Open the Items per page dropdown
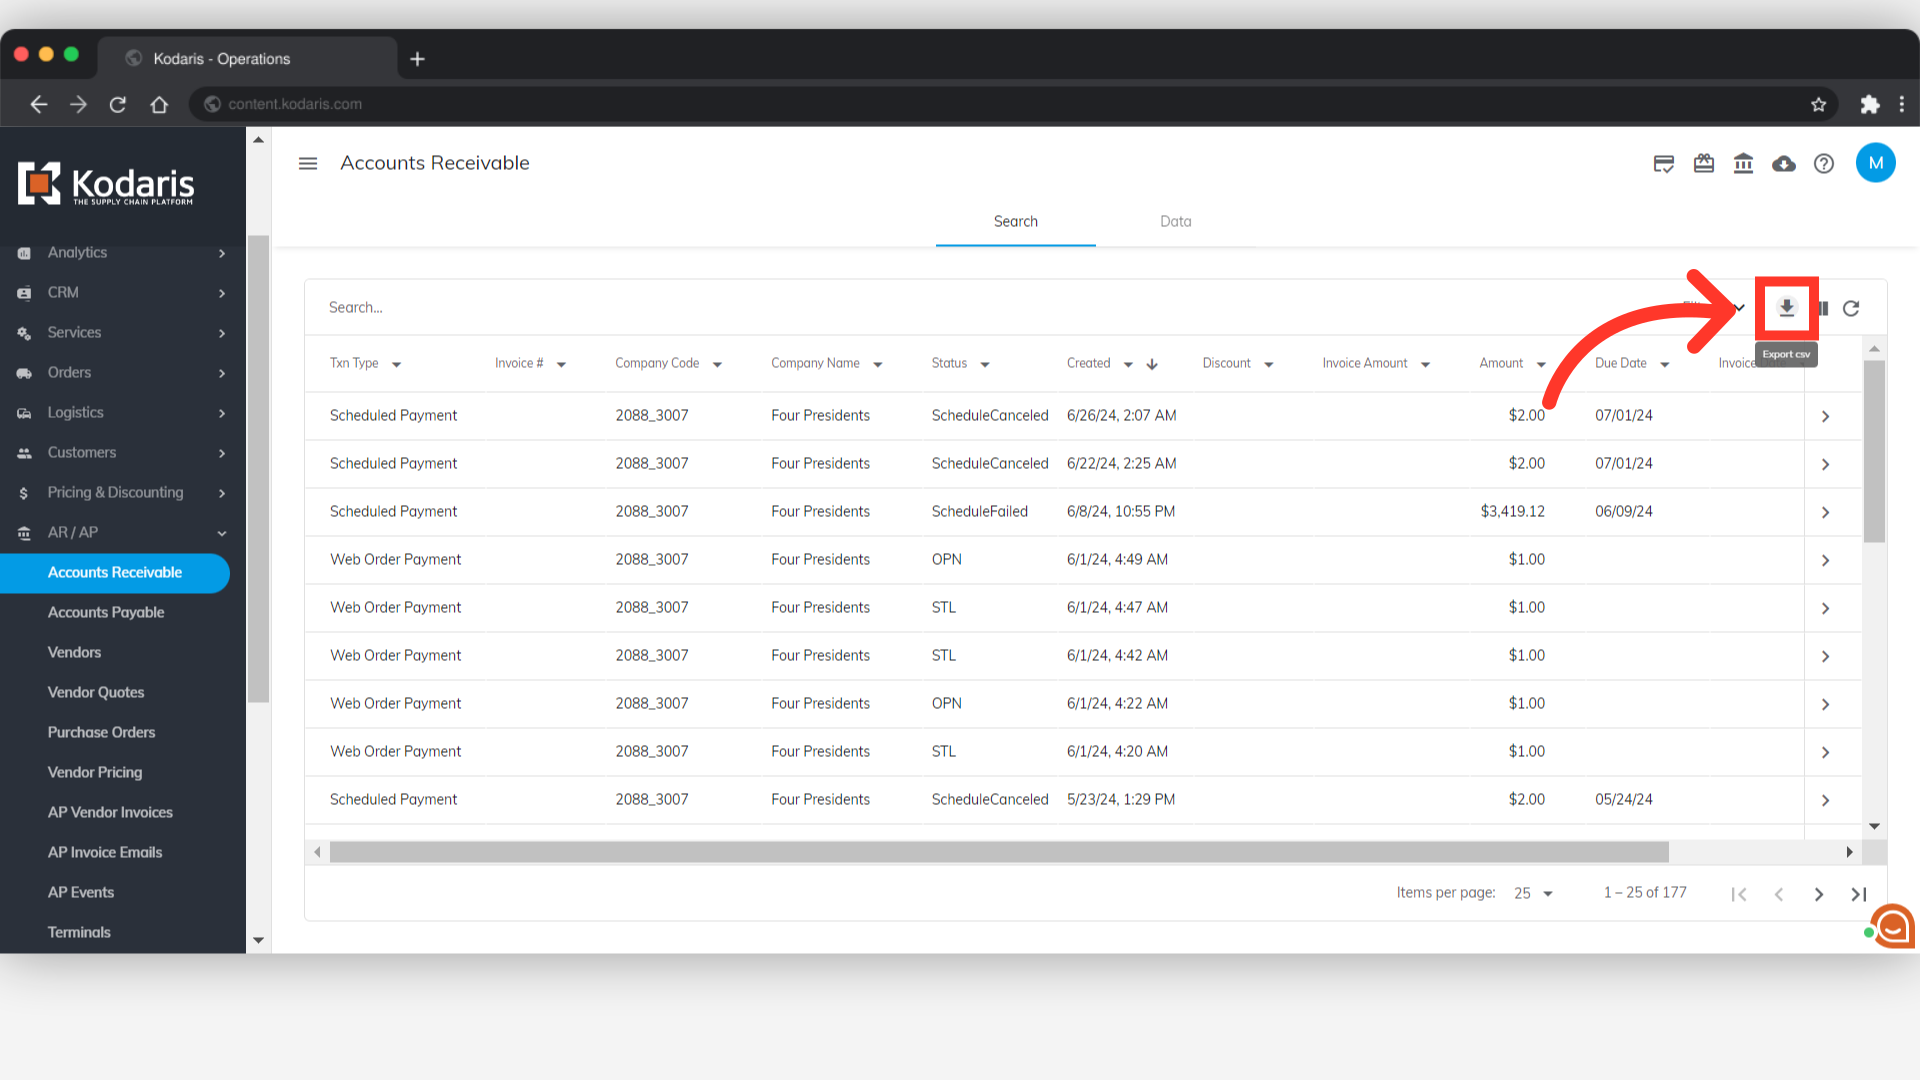 tap(1533, 893)
